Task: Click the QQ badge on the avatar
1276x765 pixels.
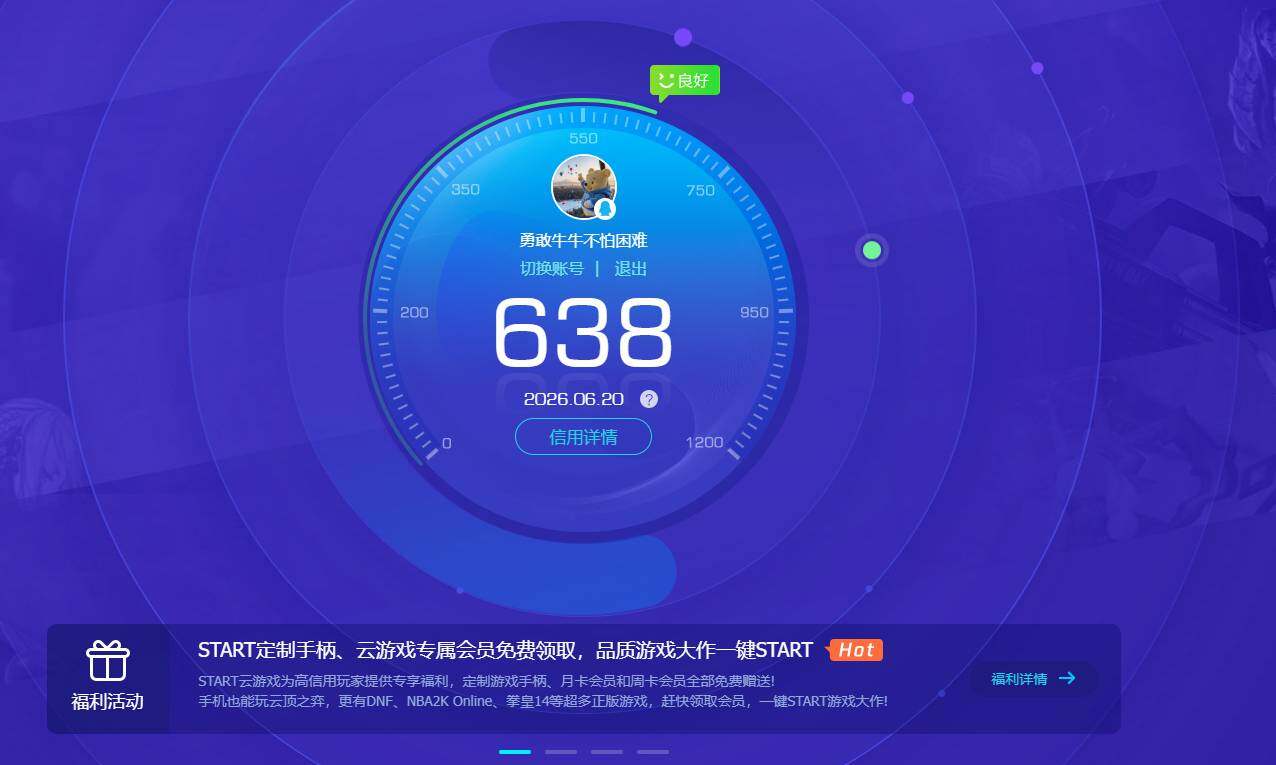Action: click(605, 209)
